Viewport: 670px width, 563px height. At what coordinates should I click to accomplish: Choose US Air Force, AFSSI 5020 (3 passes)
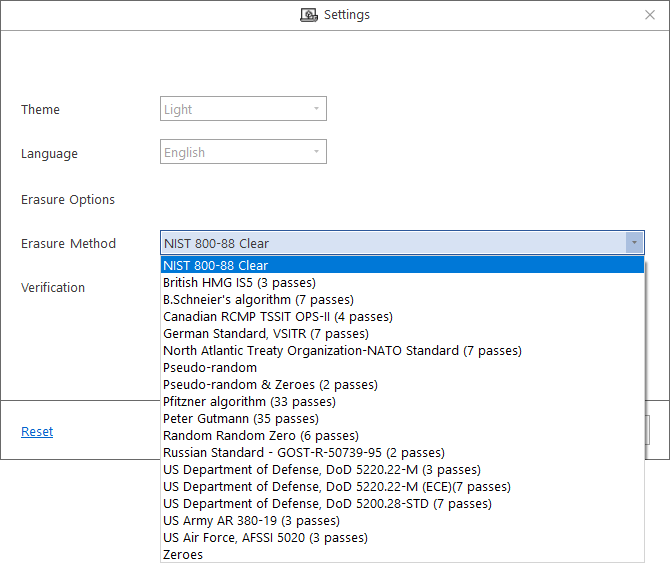[x=403, y=537]
